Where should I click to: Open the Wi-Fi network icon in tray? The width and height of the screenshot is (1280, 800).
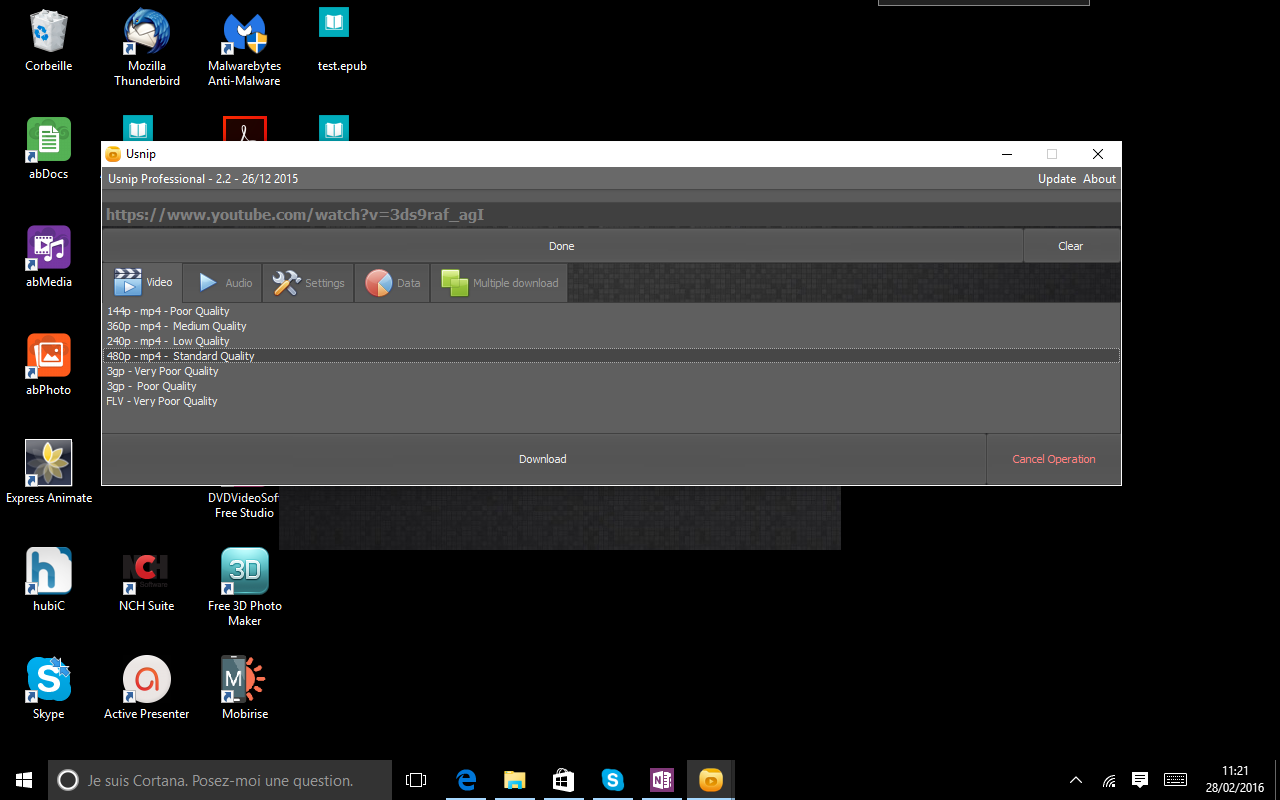tap(1109, 780)
